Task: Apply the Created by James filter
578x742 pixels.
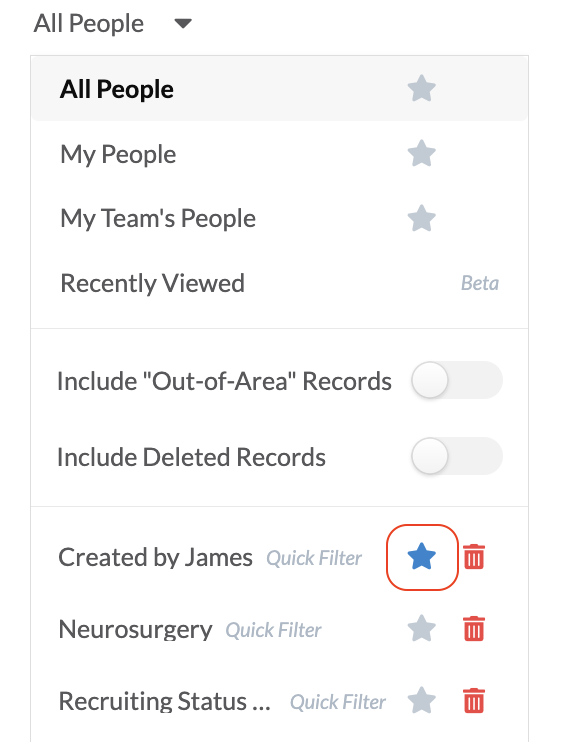Action: [155, 557]
